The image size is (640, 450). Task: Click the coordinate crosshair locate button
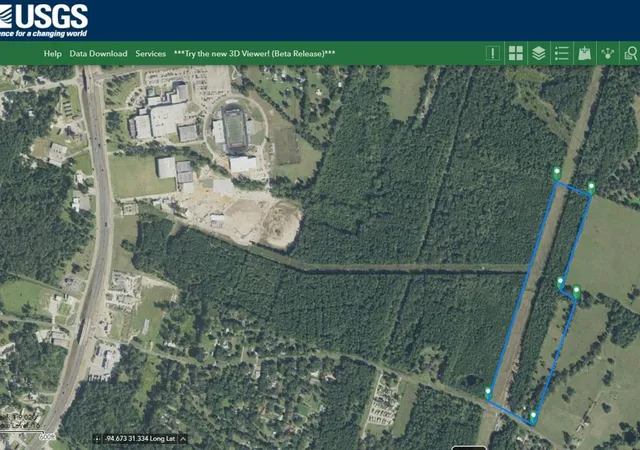tap(97, 439)
